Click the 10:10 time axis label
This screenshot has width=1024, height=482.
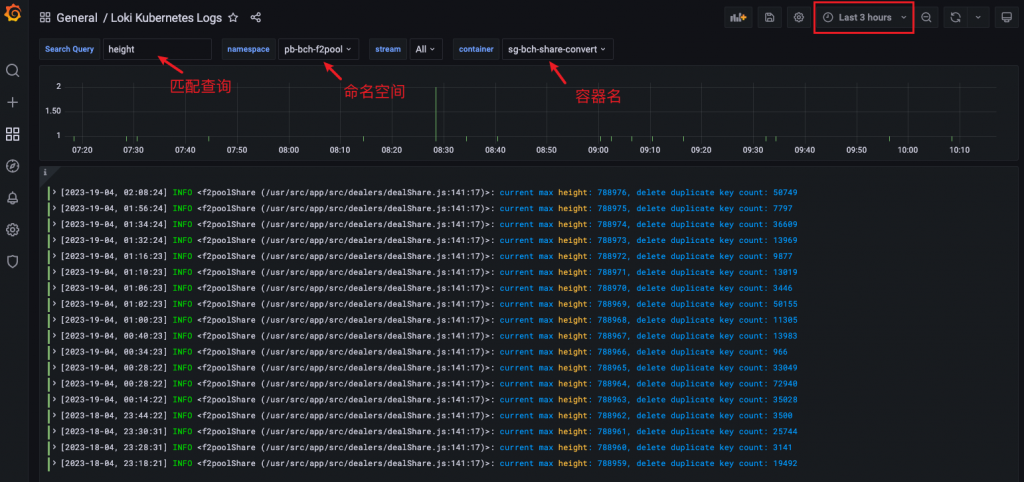[959, 150]
